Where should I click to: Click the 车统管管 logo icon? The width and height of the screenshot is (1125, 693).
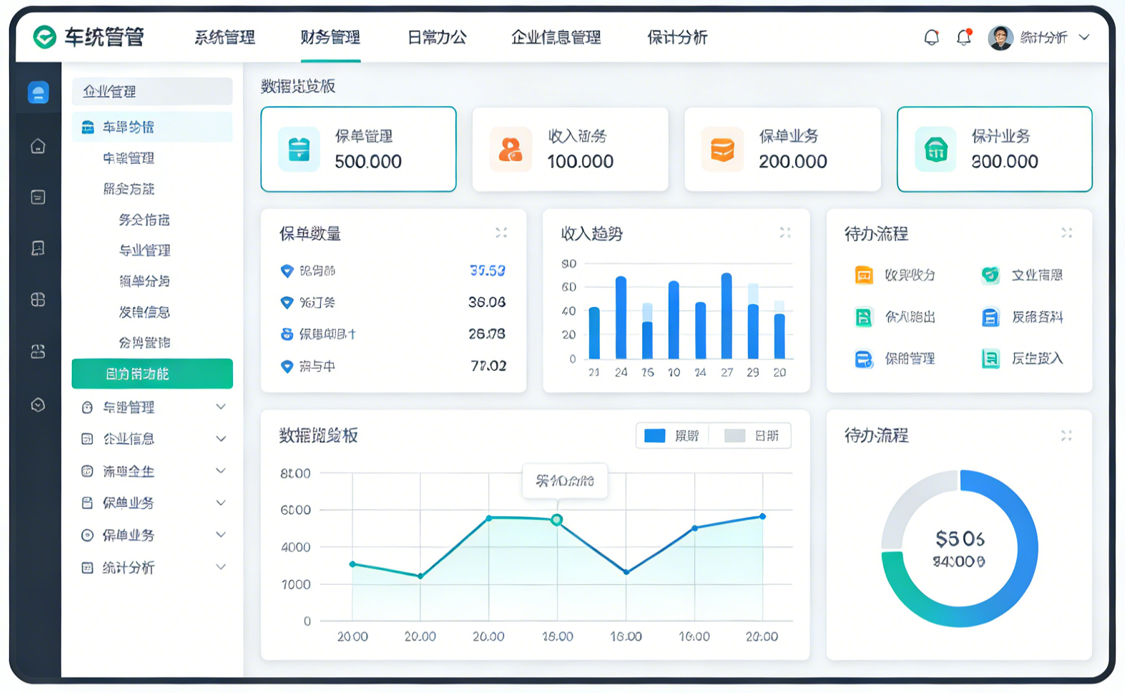tap(44, 37)
